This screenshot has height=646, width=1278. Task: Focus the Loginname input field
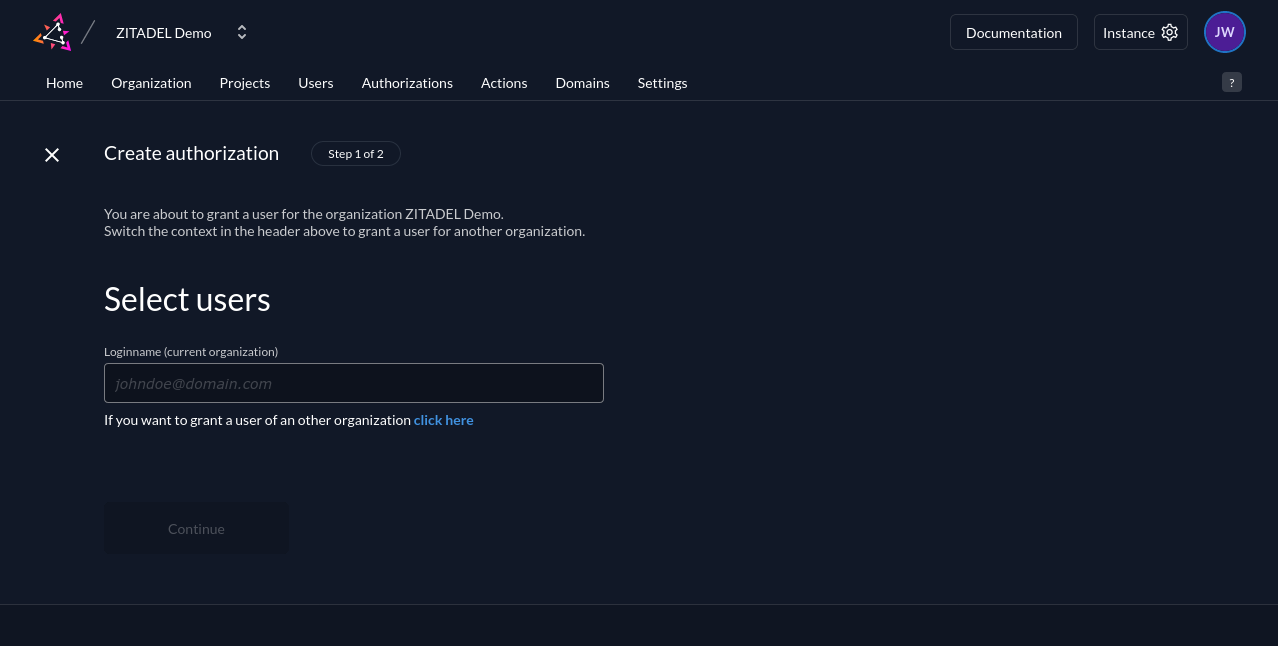(x=354, y=383)
